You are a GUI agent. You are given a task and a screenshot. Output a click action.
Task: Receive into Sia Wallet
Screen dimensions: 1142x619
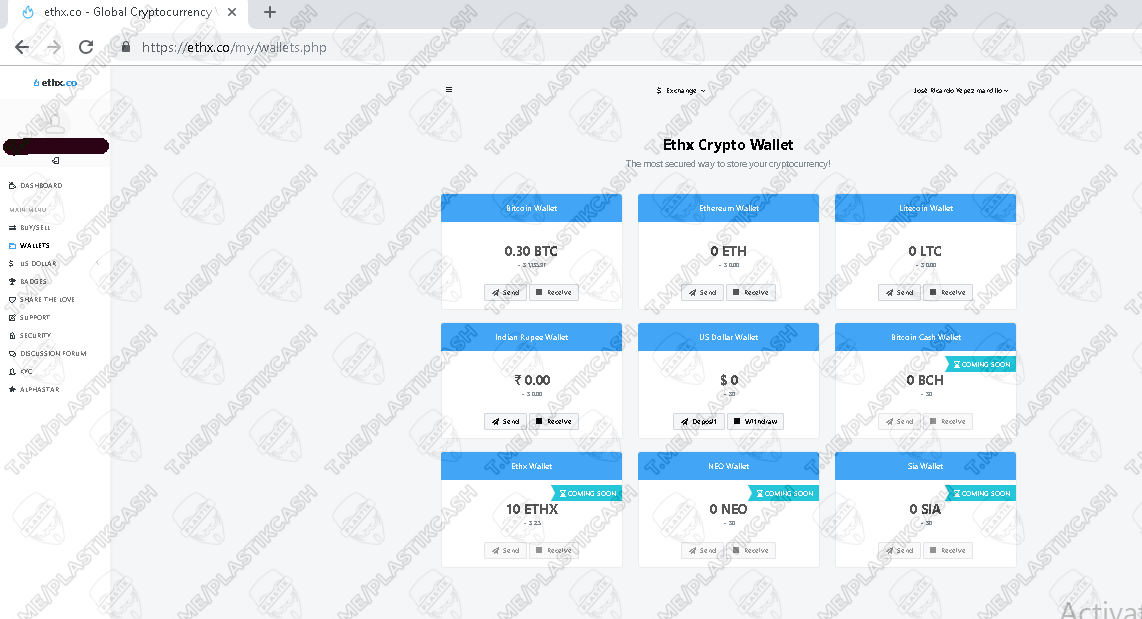(x=948, y=550)
